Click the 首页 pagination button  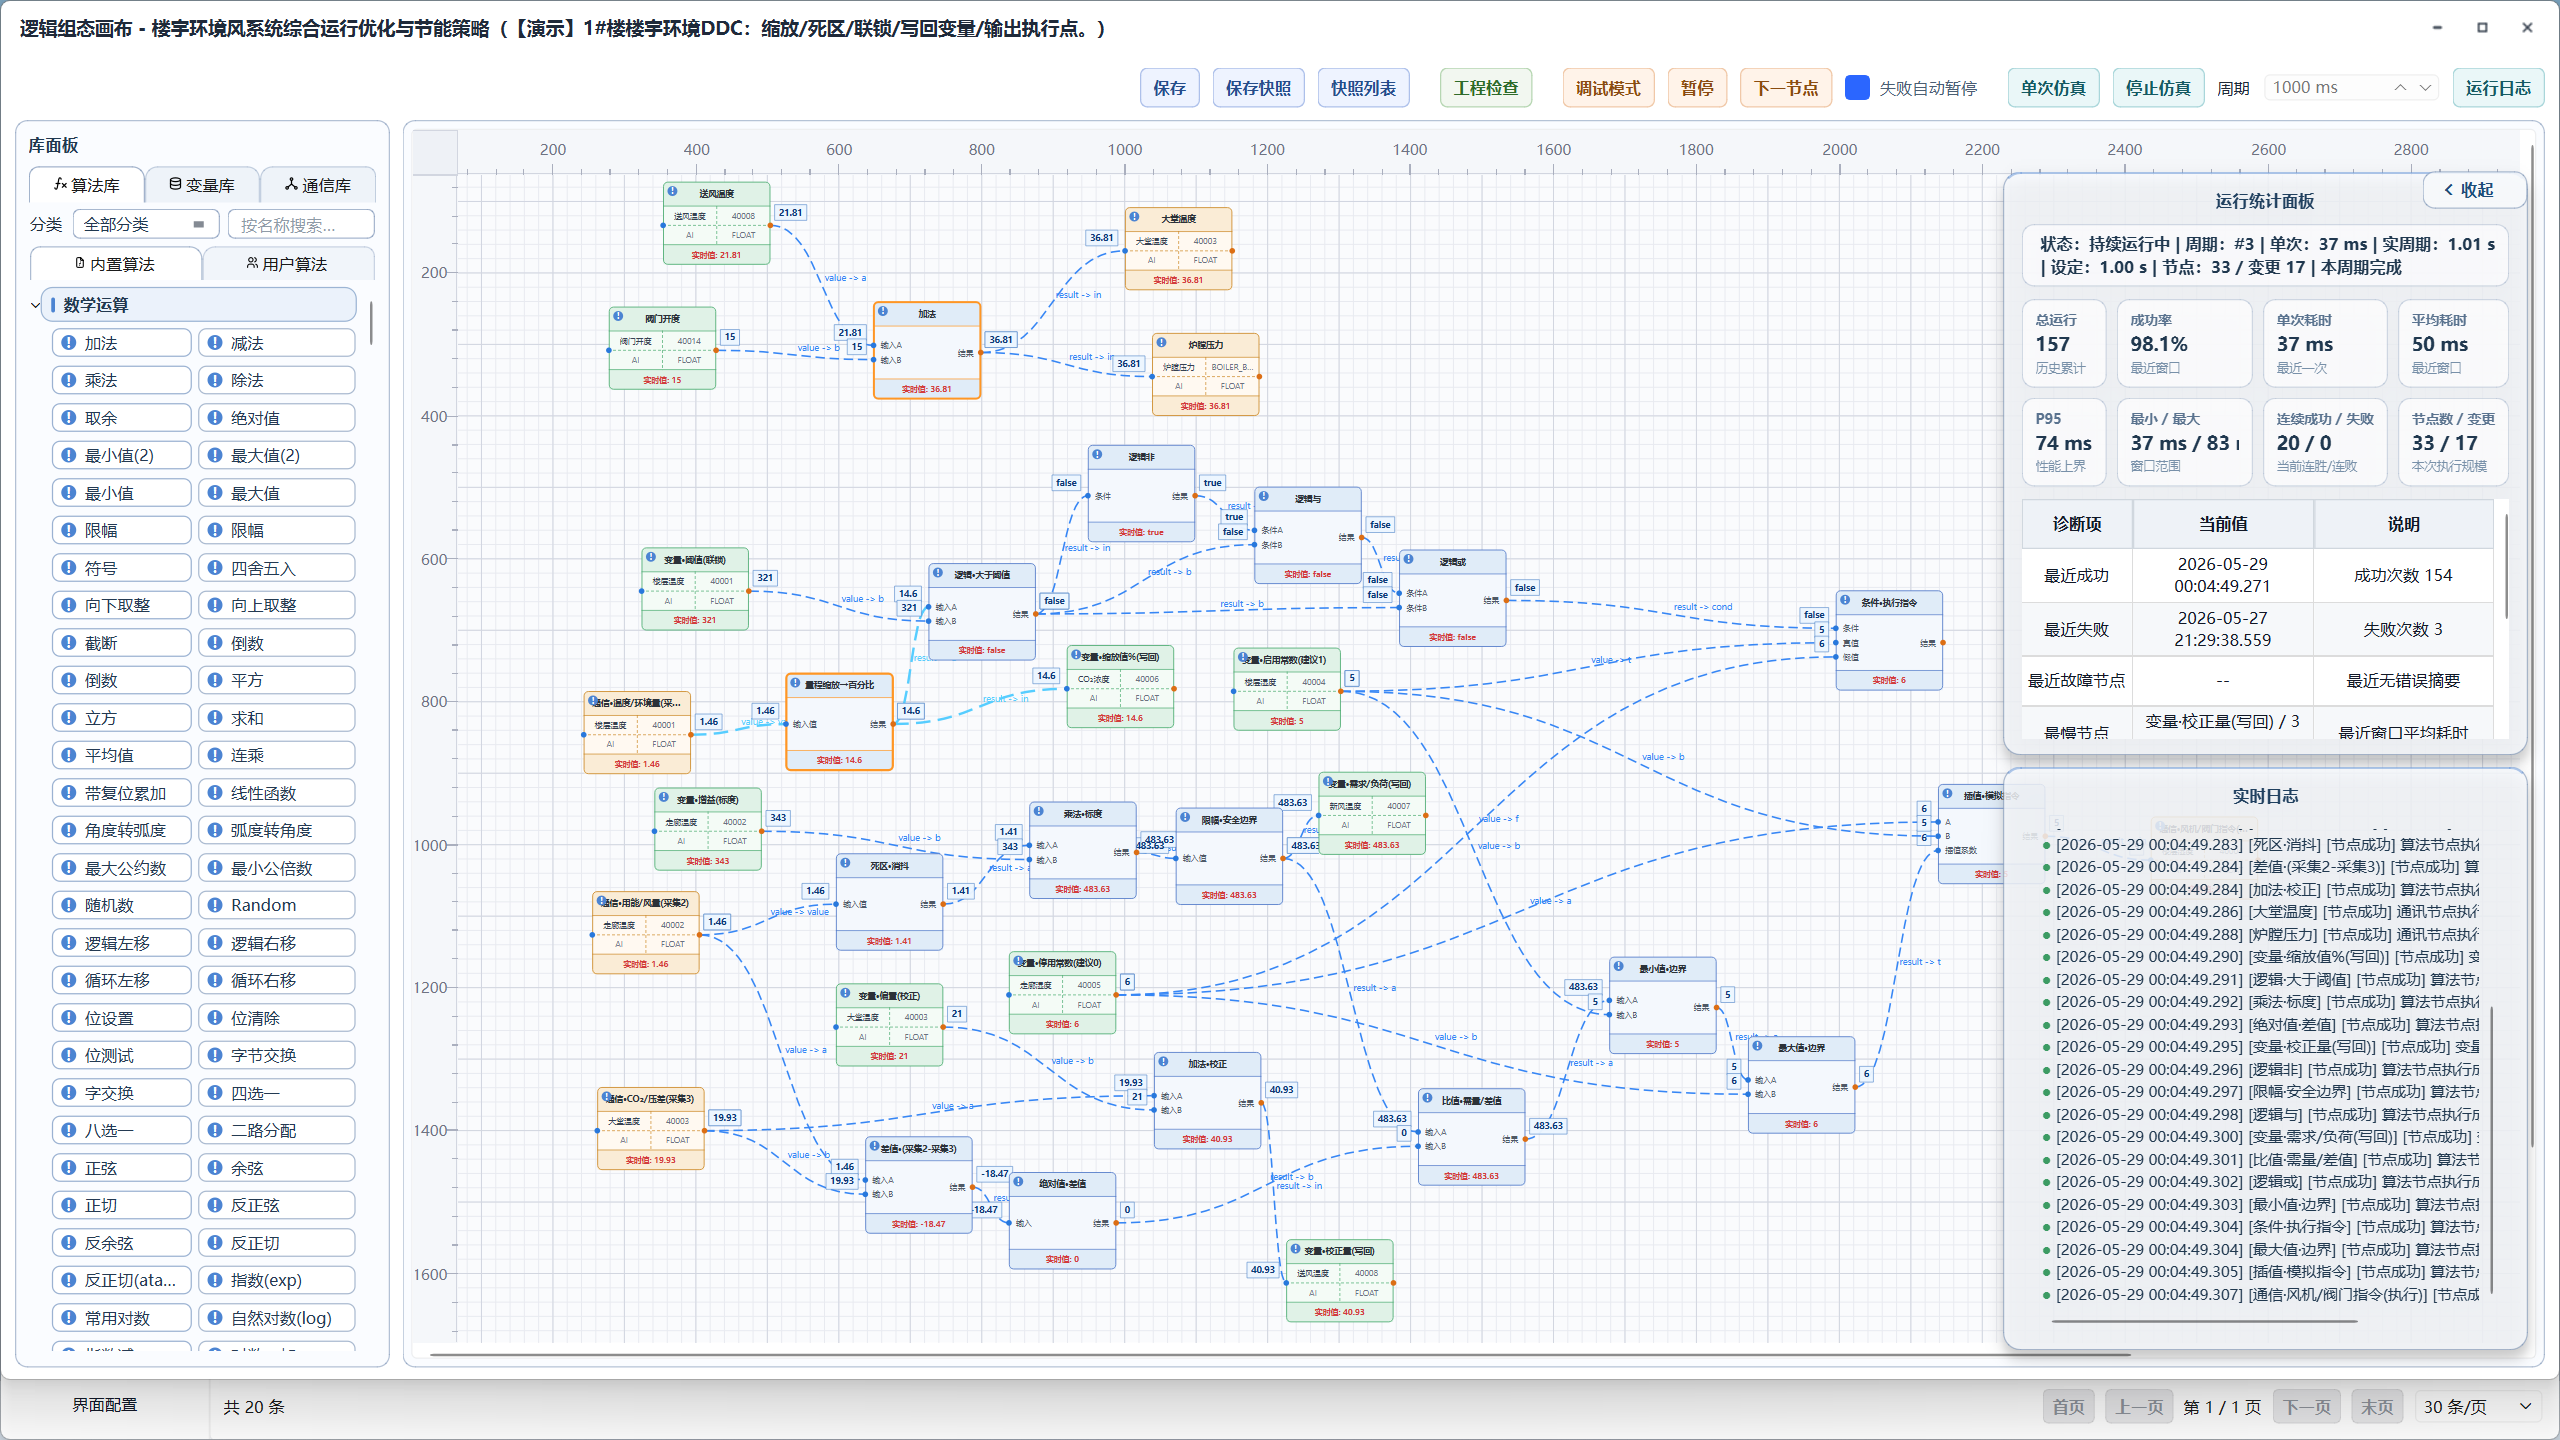(x=2068, y=1407)
